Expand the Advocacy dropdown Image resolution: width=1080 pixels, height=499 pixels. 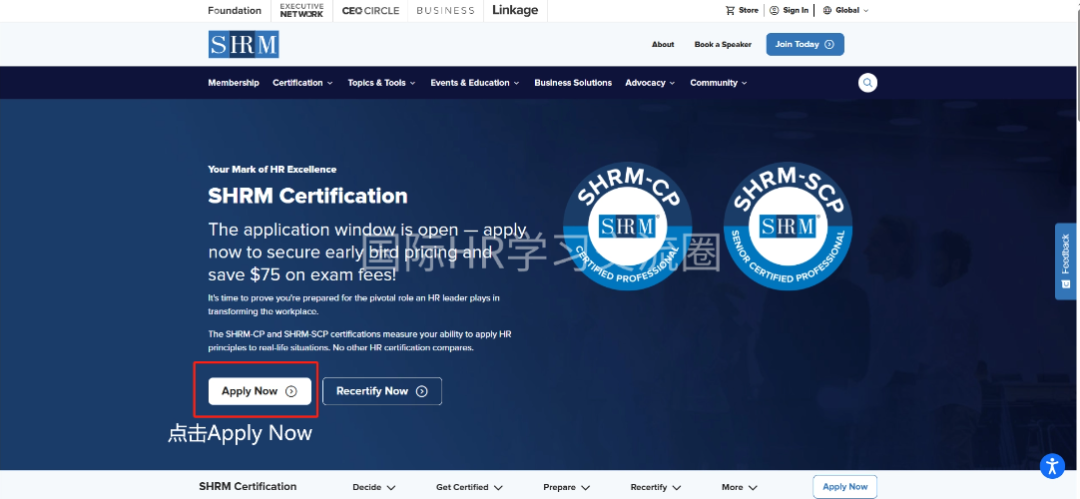[650, 83]
